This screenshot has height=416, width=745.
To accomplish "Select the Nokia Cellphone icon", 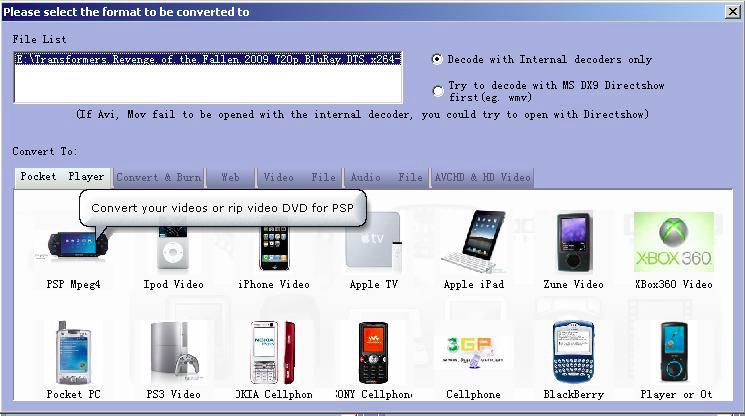I will click(273, 352).
